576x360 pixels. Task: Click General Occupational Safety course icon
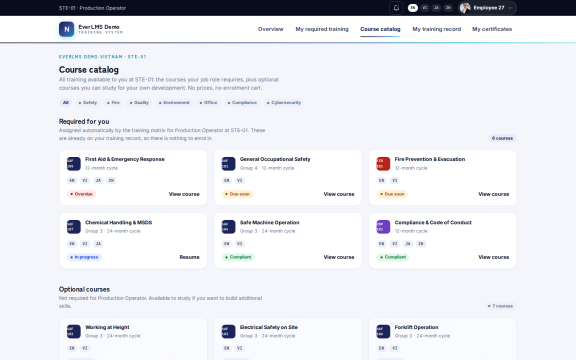(228, 164)
